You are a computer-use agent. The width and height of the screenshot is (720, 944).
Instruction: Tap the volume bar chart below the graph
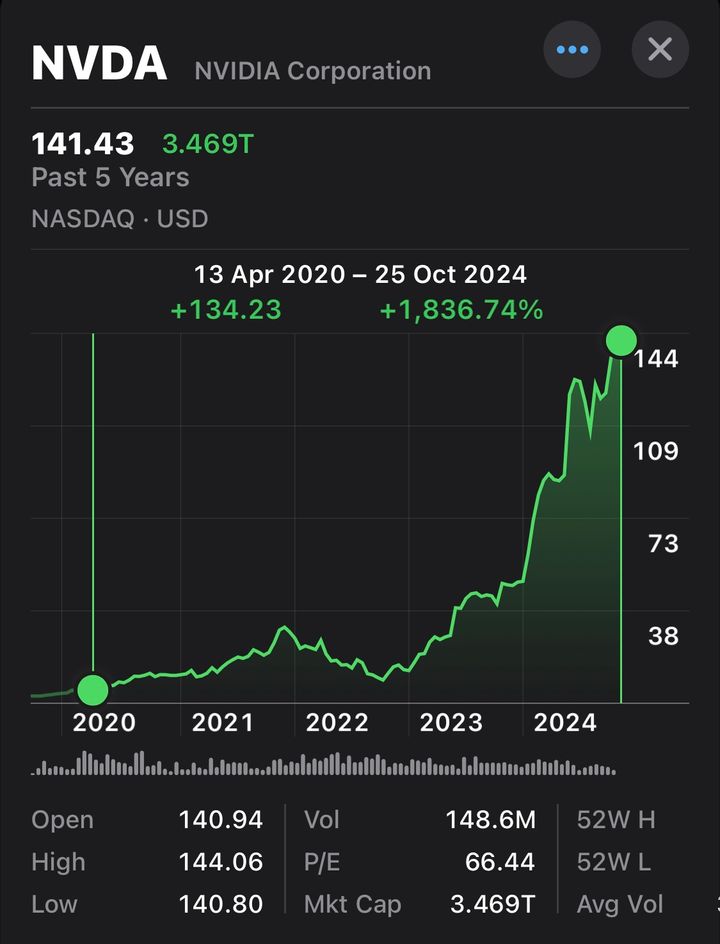323,763
